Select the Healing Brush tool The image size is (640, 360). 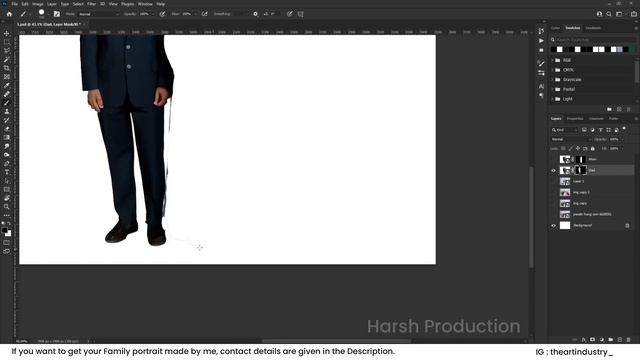(x=7, y=94)
